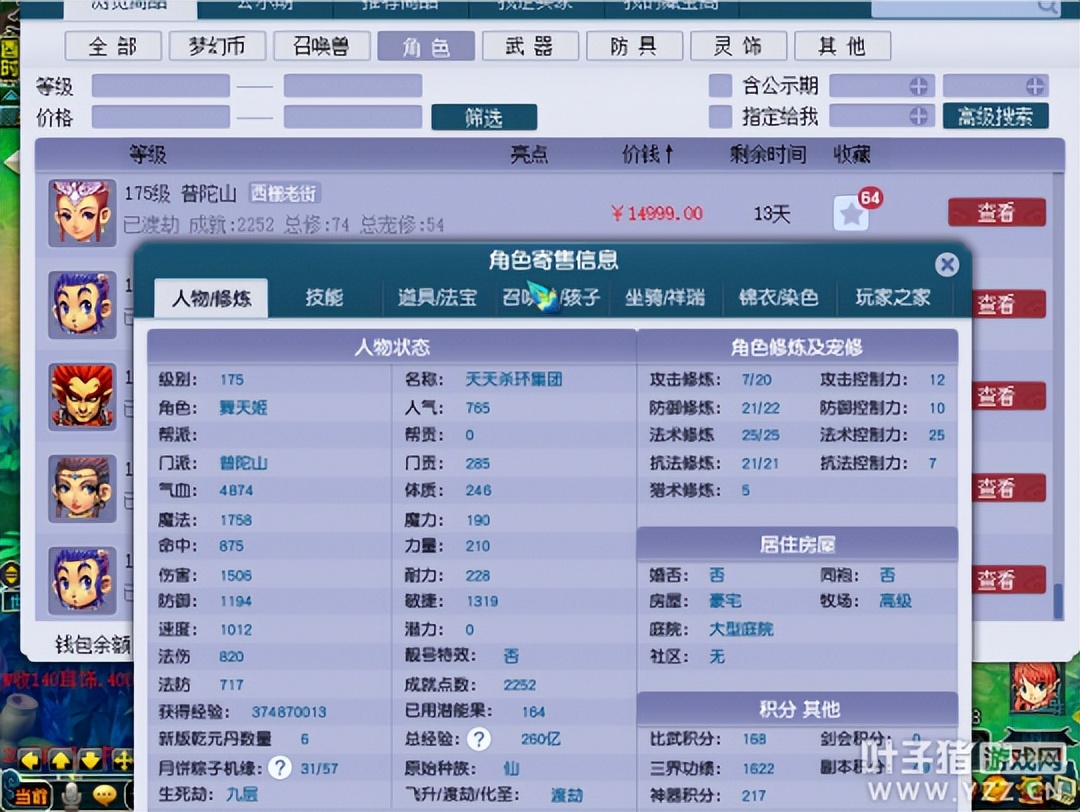This screenshot has height=812, width=1080.
Task: Click the 175级 character portrait thumbnail
Action: coord(82,211)
